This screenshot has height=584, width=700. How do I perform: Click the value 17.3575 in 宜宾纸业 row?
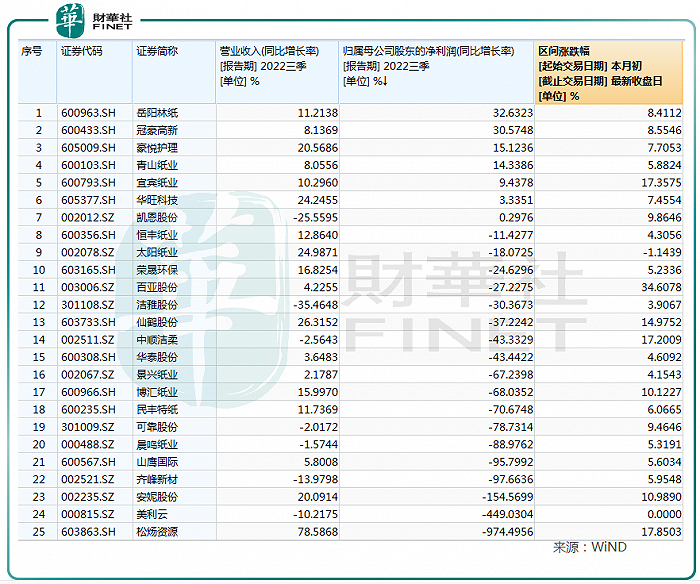[x=662, y=183]
